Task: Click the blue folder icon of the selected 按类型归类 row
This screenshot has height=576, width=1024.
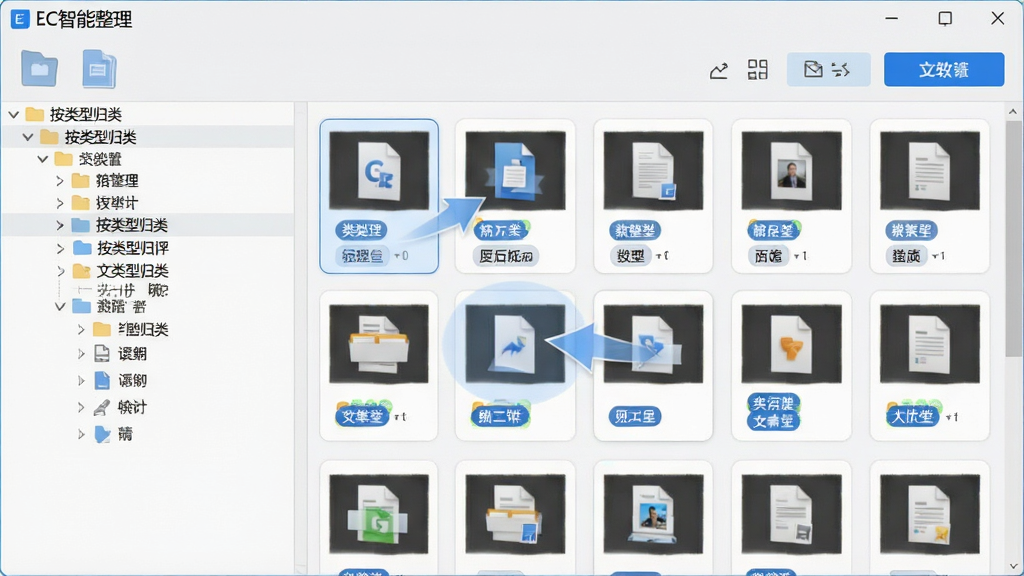Action: point(80,225)
